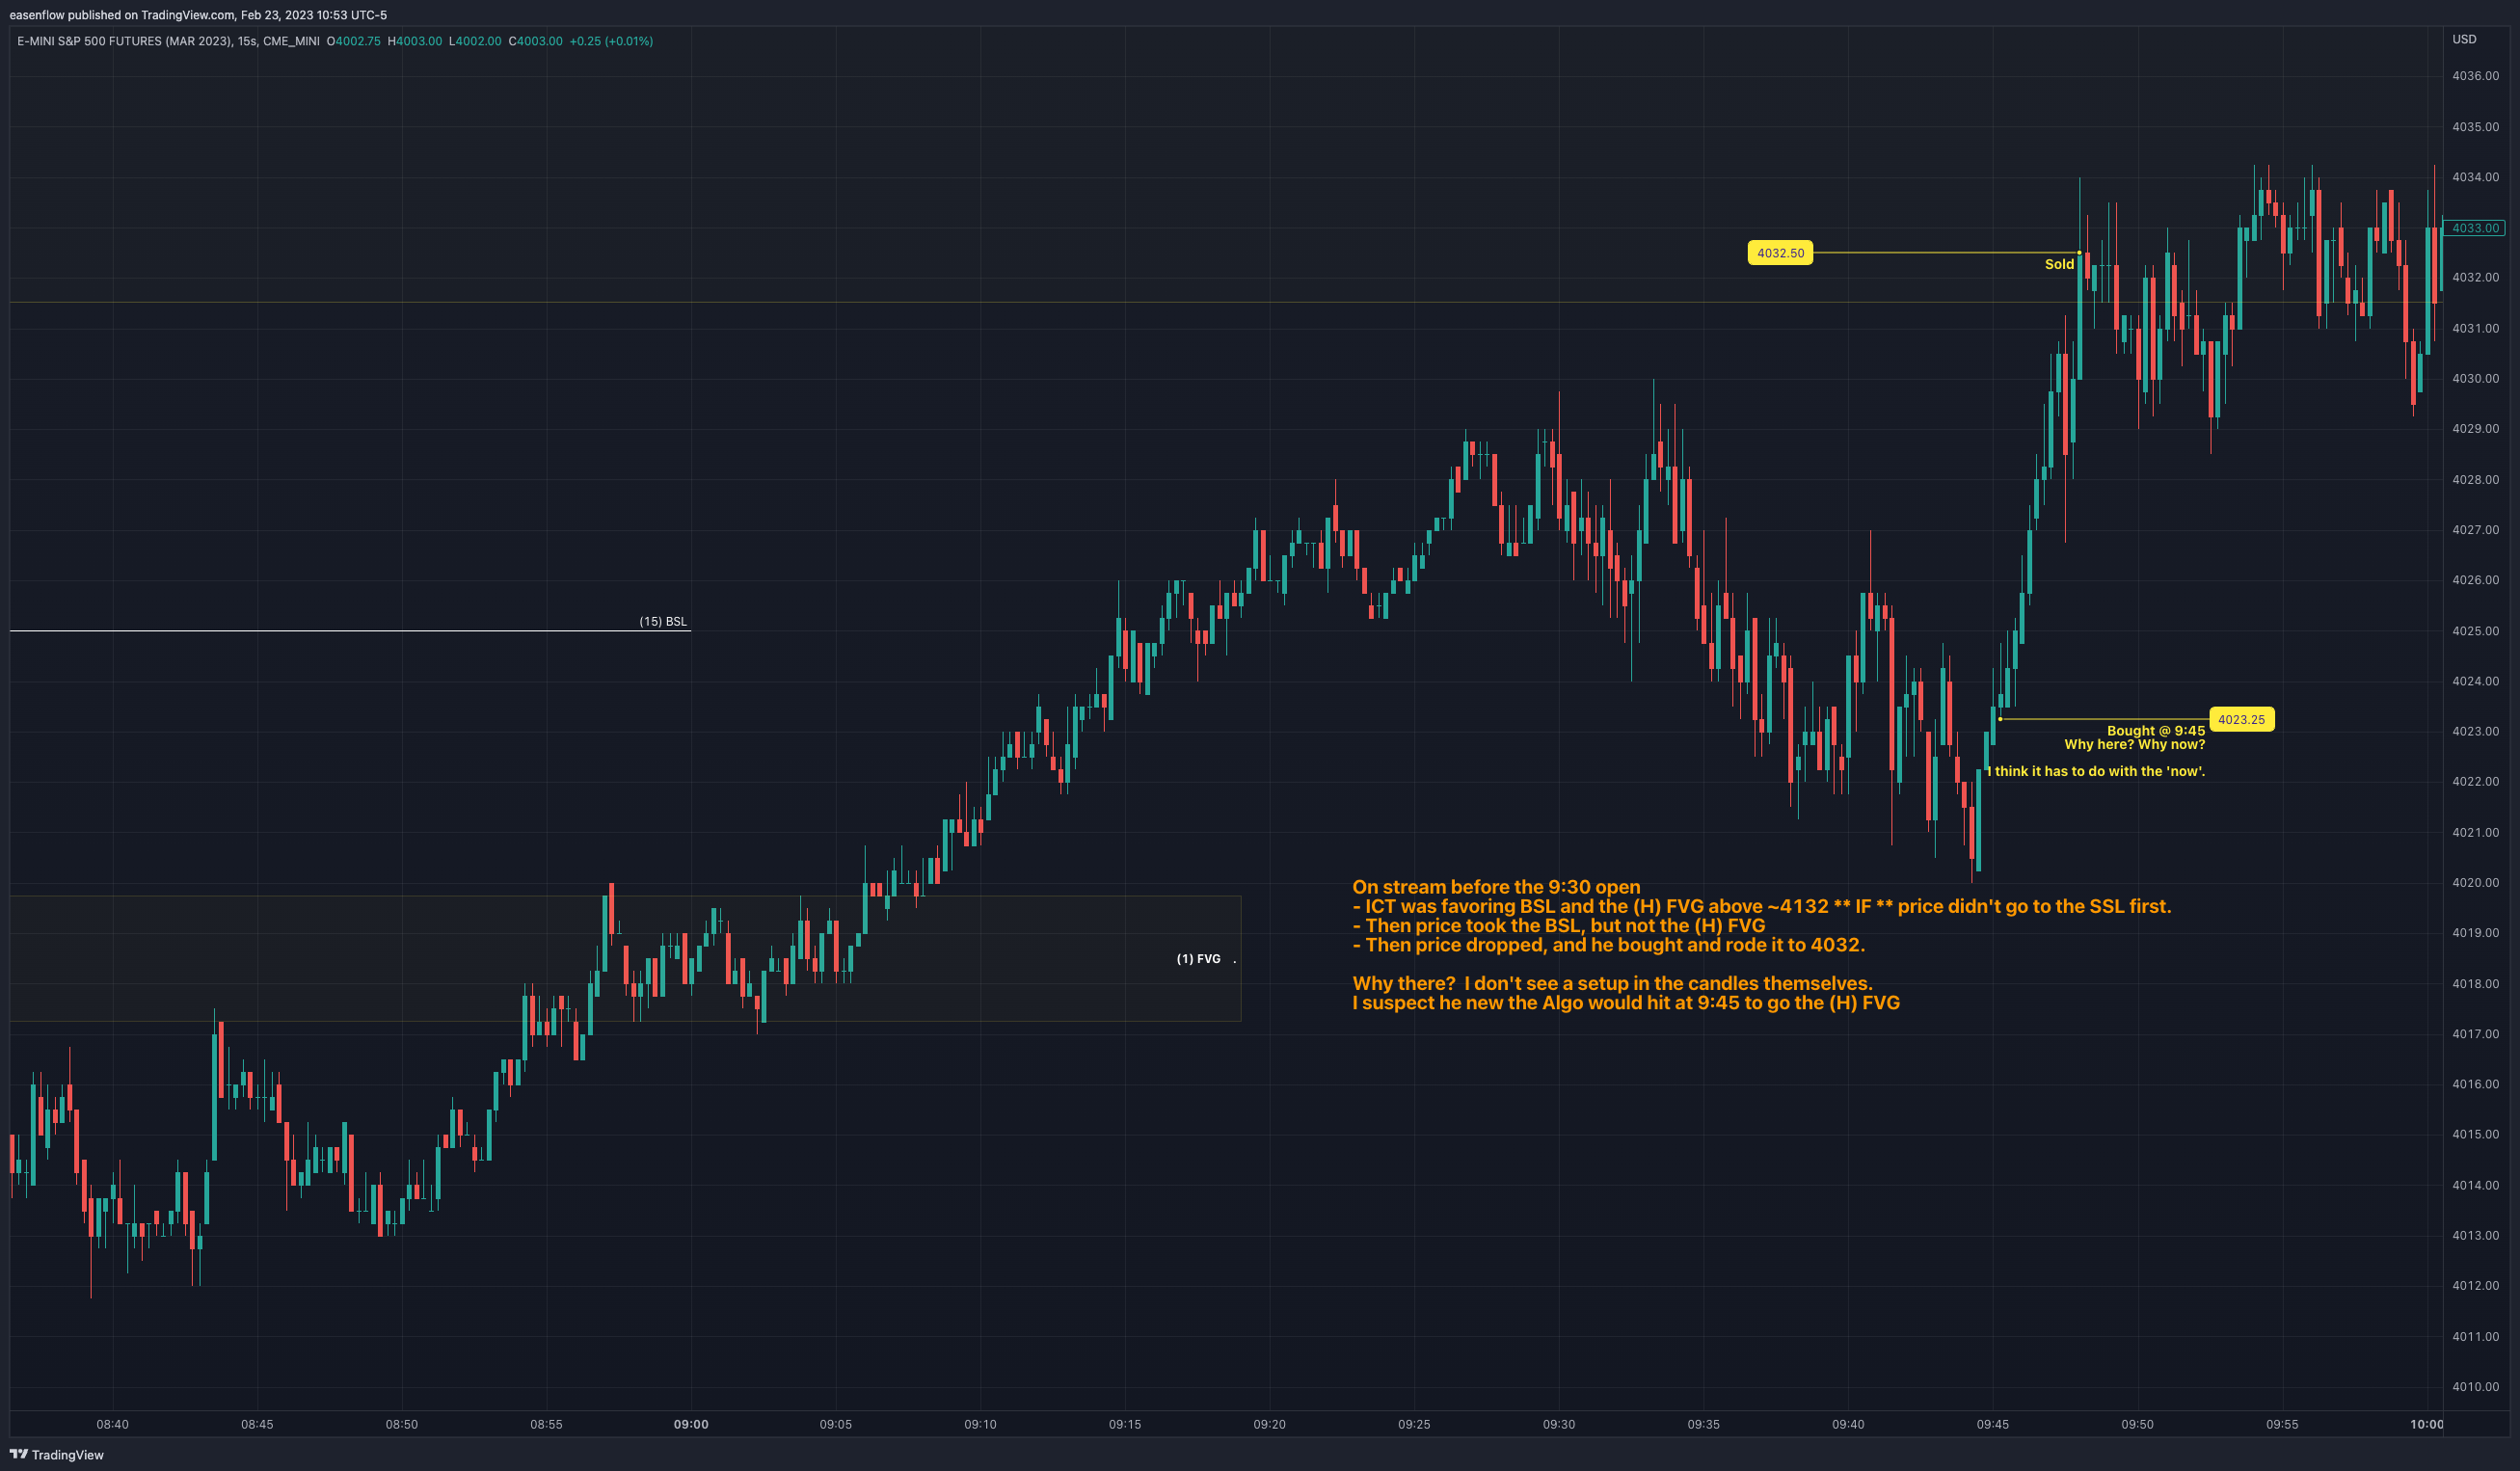The height and width of the screenshot is (1471, 2520).
Task: Click the 'On stream before the 9:30 open' text
Action: point(1496,887)
